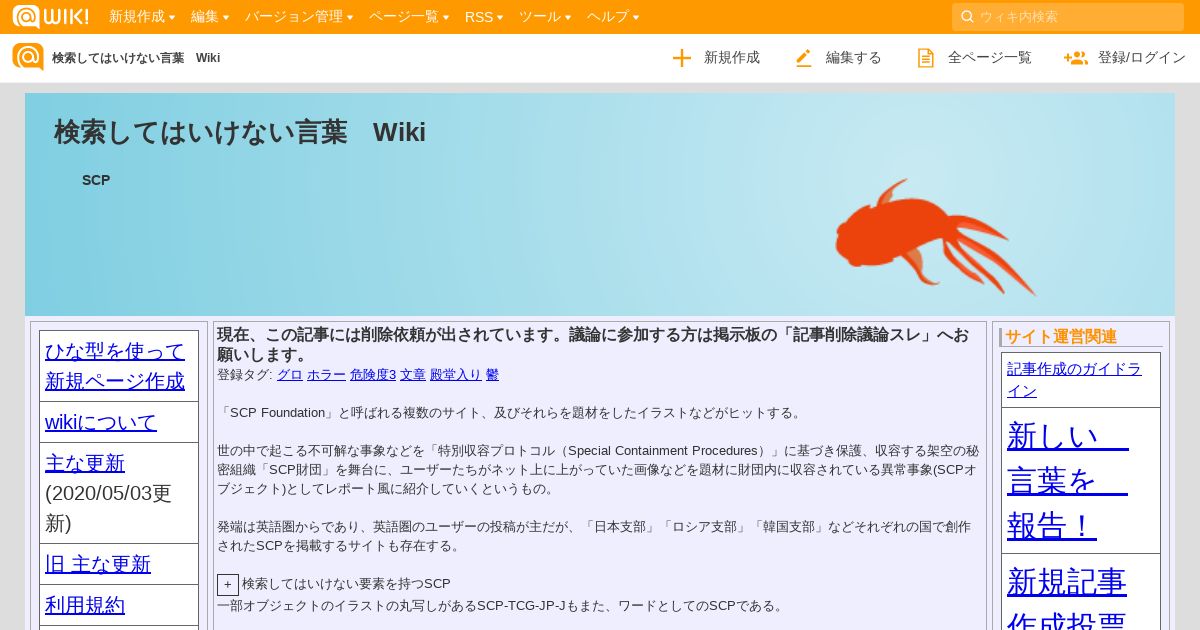Click the deletion request notice heading

(x=593, y=345)
